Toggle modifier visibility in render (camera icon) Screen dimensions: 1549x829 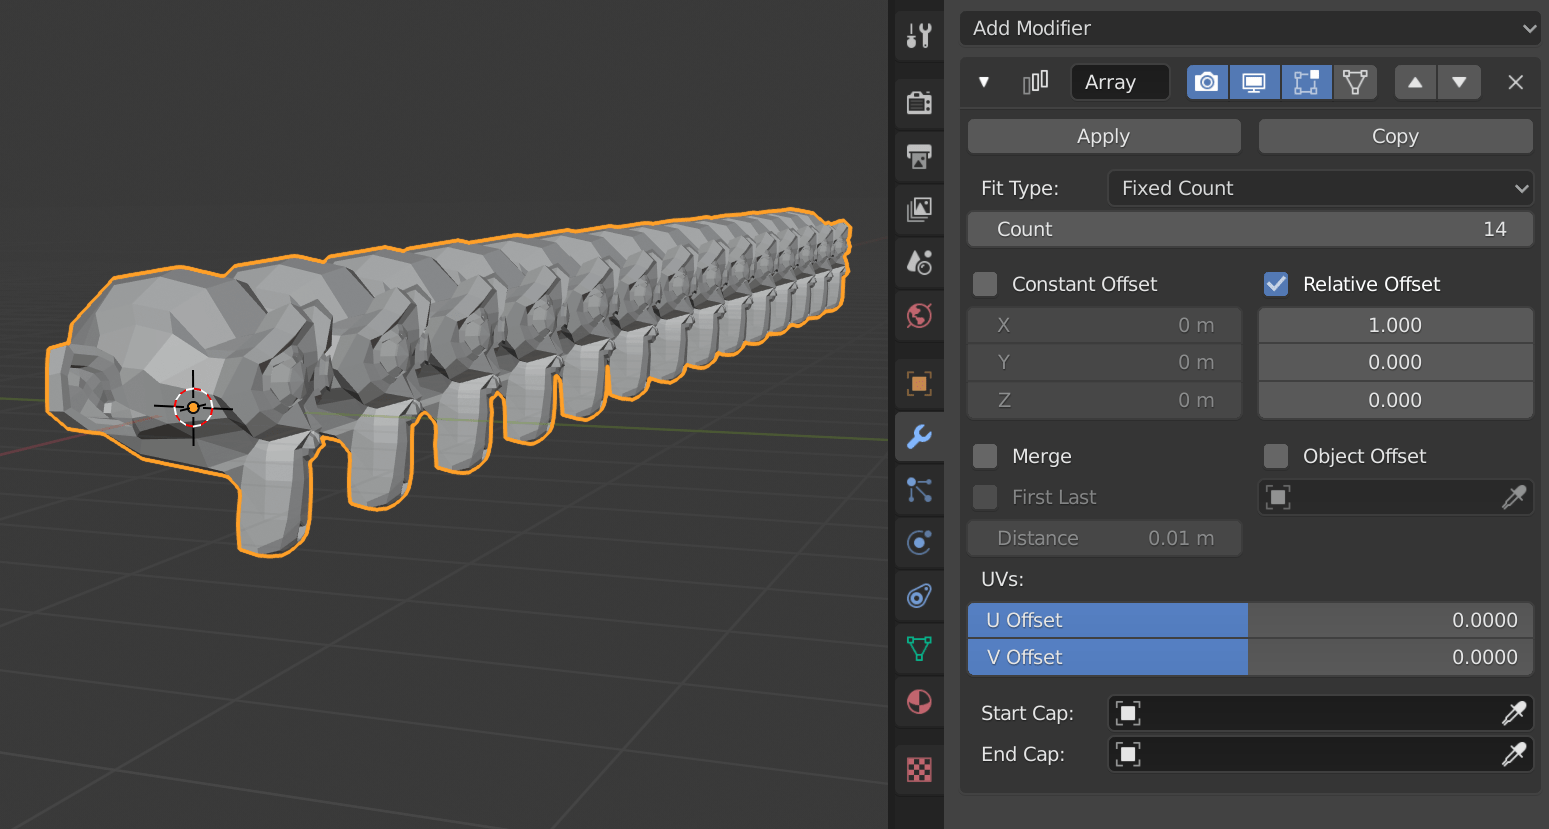(x=1206, y=82)
